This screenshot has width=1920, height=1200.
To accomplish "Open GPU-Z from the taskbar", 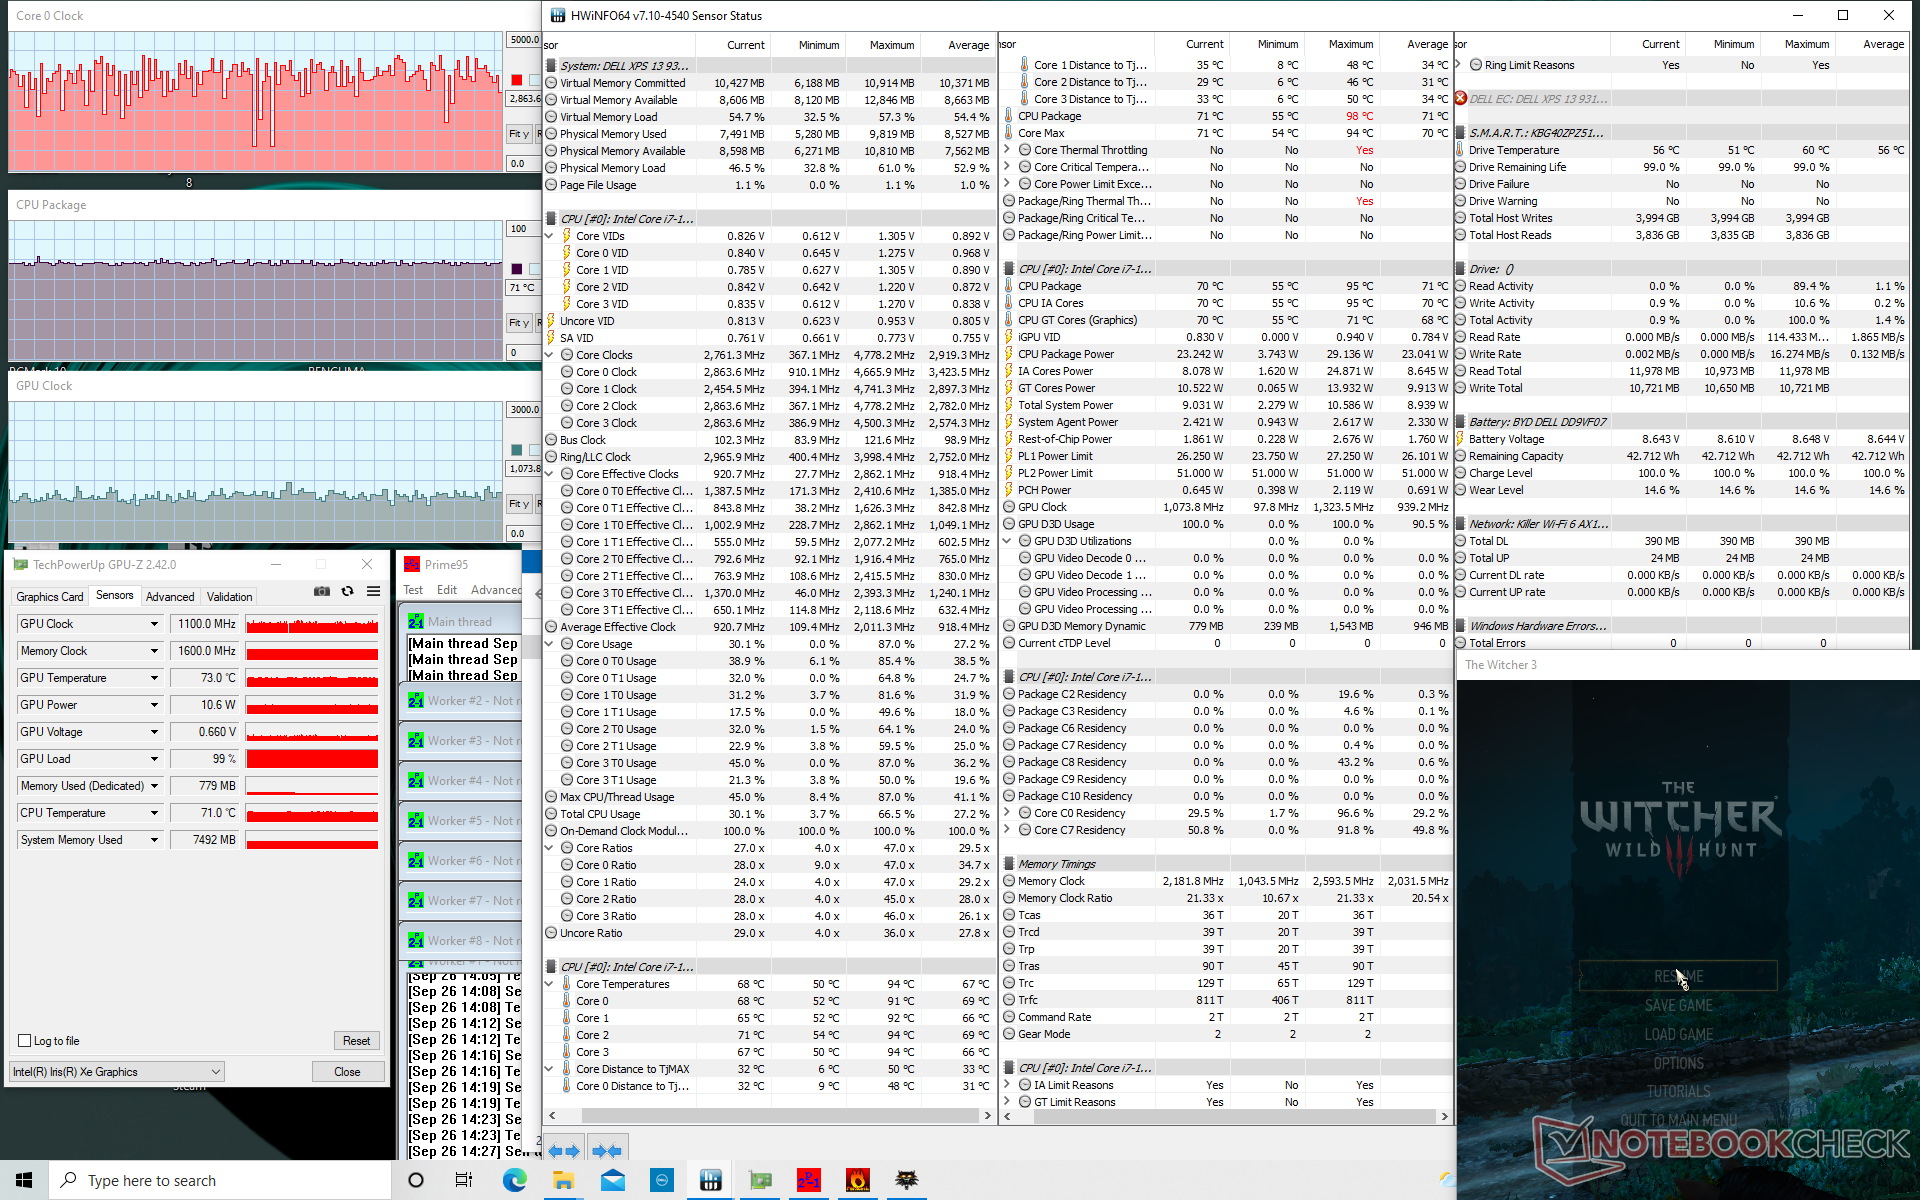I will pos(760,1180).
